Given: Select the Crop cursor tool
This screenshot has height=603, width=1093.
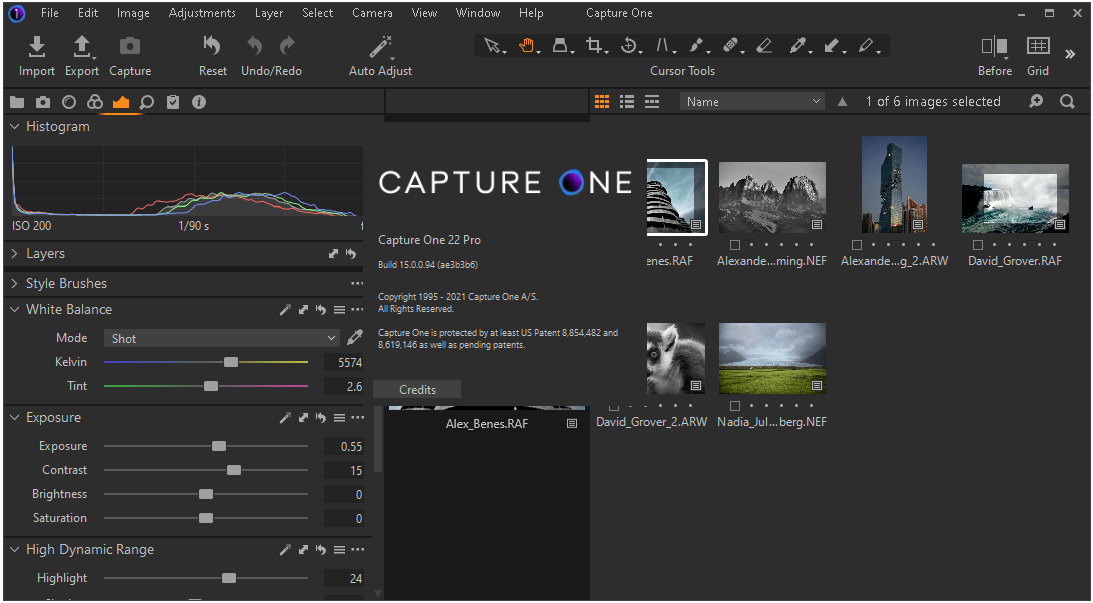Looking at the screenshot, I should coord(594,46).
